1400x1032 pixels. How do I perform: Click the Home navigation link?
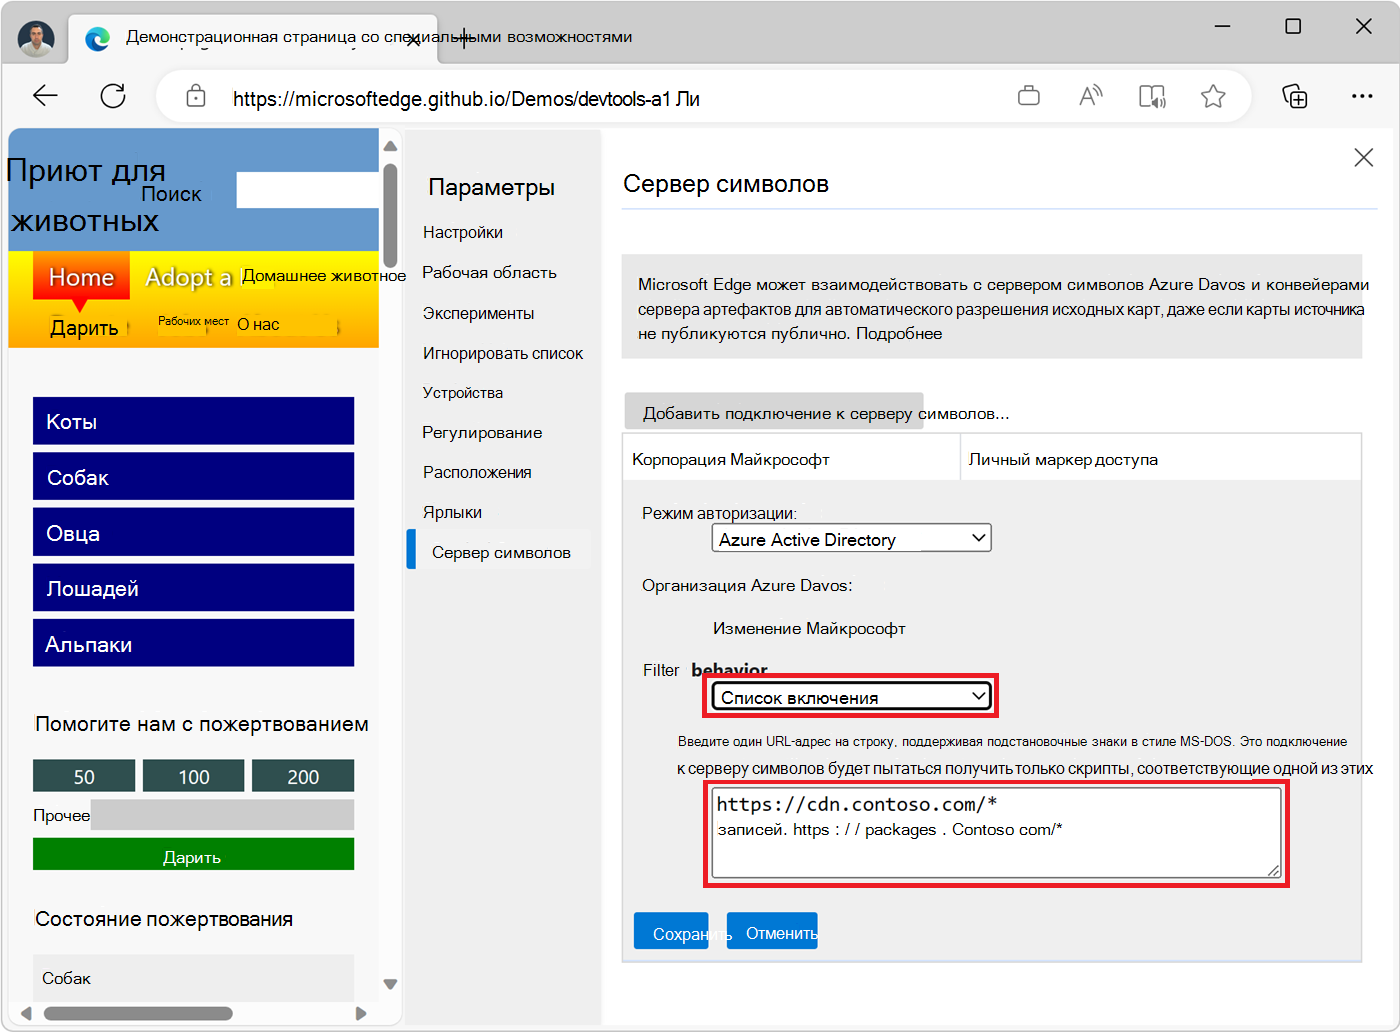[82, 277]
